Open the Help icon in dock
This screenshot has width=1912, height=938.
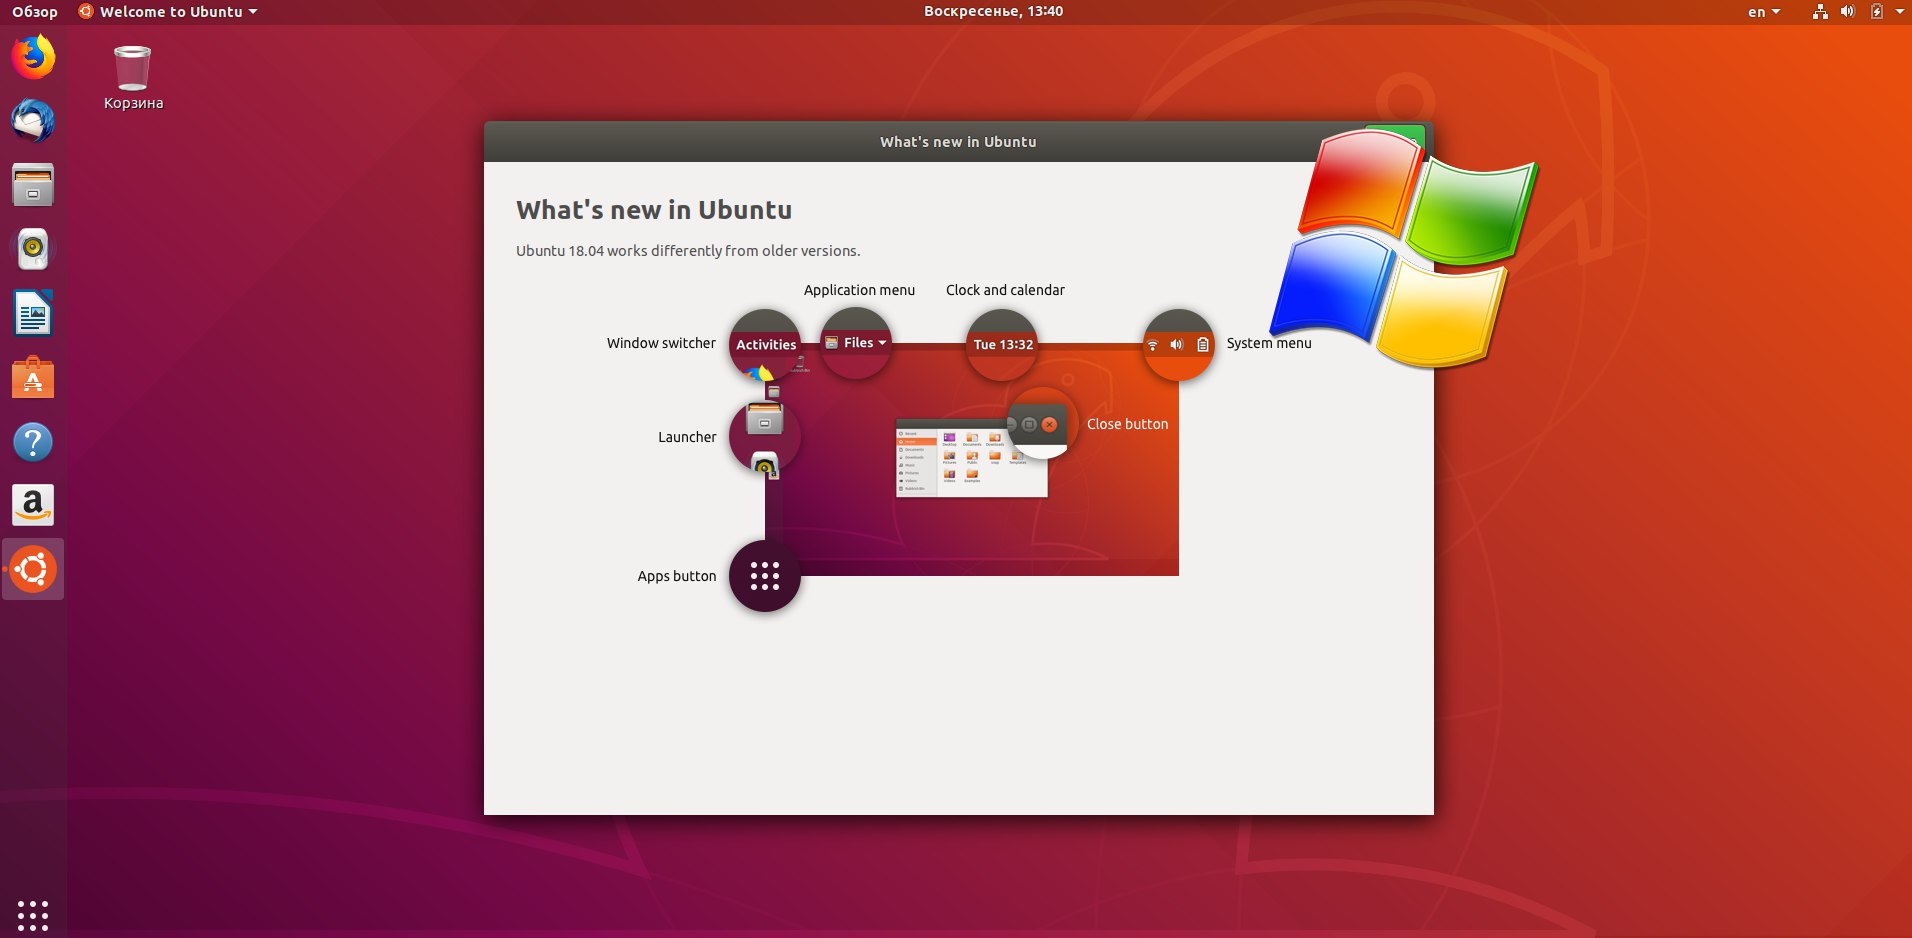[33, 441]
